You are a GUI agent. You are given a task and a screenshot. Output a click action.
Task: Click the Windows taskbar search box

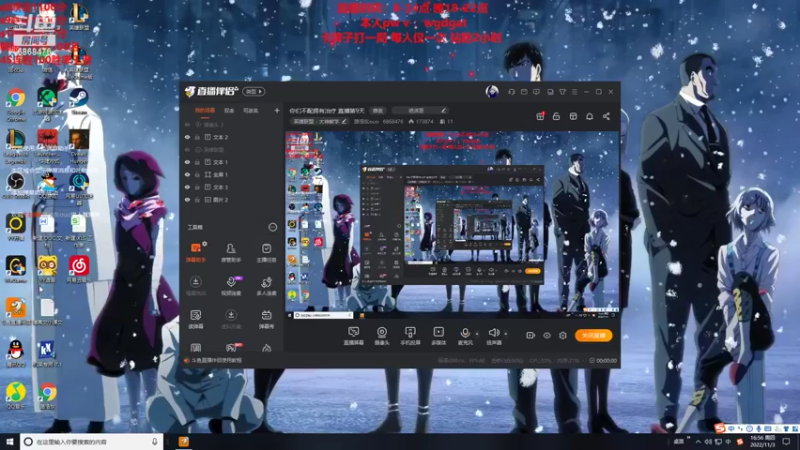(x=91, y=441)
